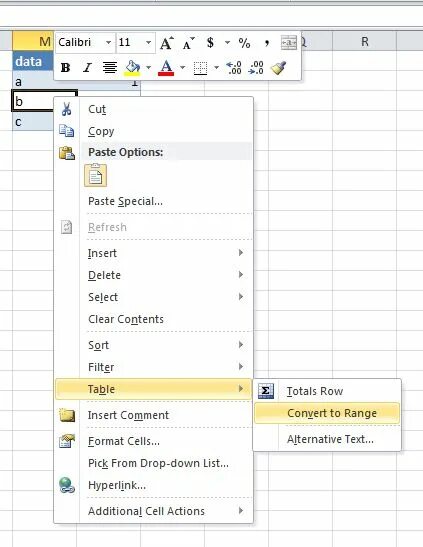
Task: Click the Increase Decimal icon
Action: point(234,68)
